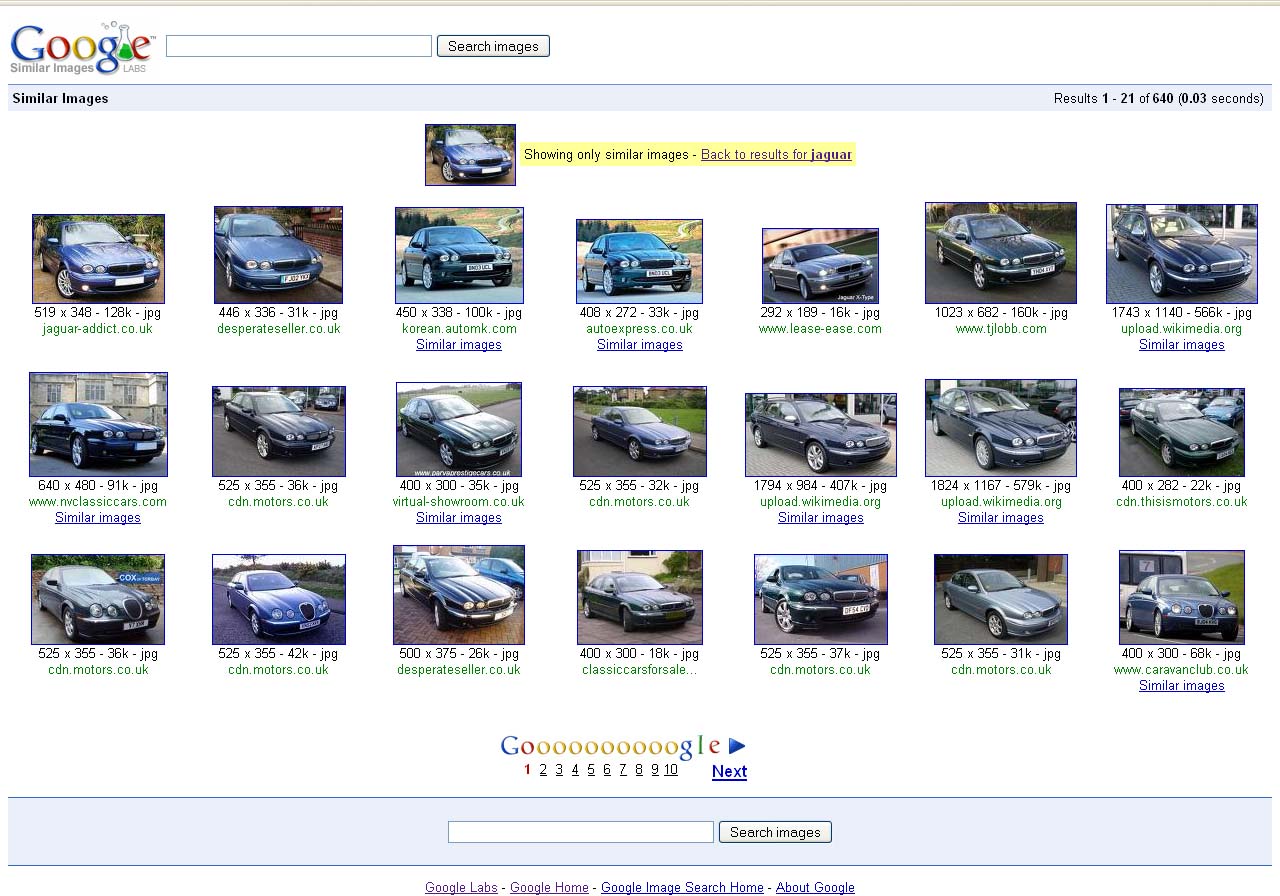1280x896 pixels.
Task: Open the Google Labs footer link
Action: pos(461,888)
